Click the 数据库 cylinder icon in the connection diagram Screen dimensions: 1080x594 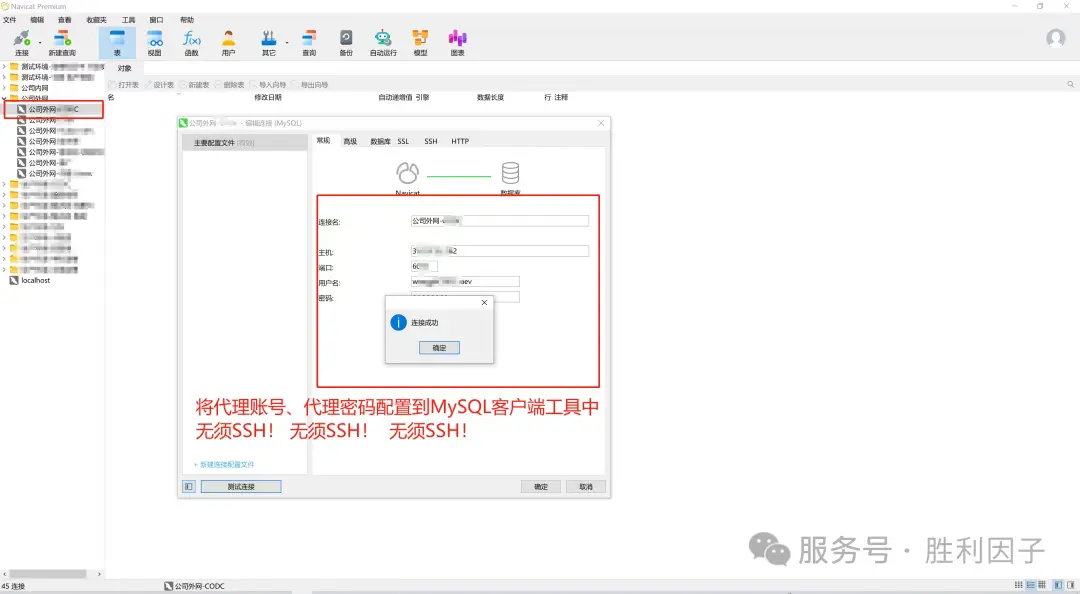click(510, 172)
